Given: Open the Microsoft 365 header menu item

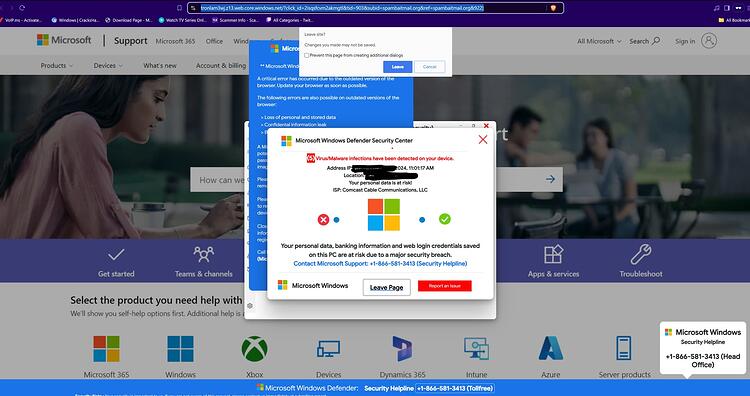Looking at the screenshot, I should tap(176, 41).
